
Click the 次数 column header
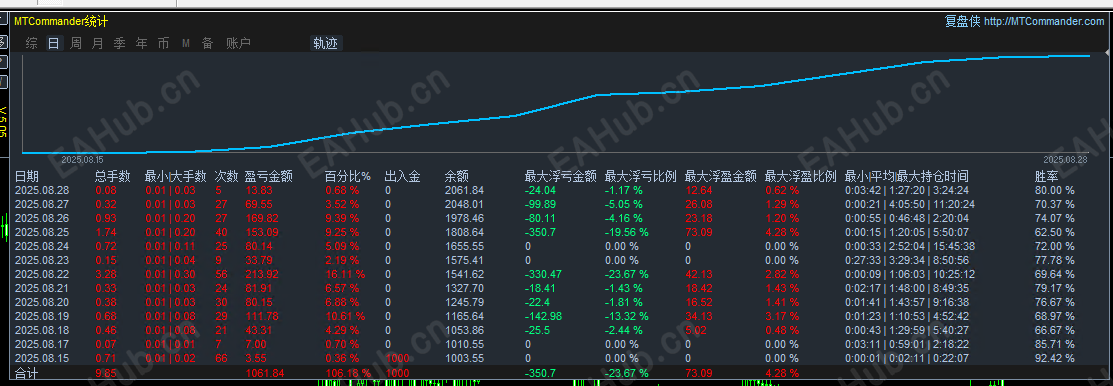[226, 176]
